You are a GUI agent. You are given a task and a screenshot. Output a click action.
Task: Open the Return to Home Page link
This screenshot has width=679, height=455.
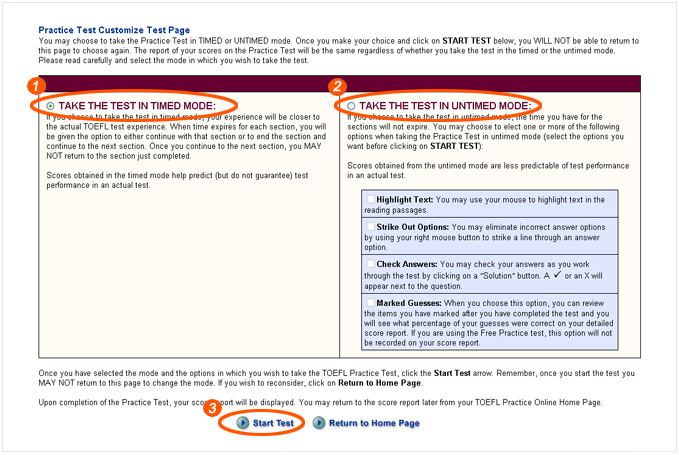[374, 423]
